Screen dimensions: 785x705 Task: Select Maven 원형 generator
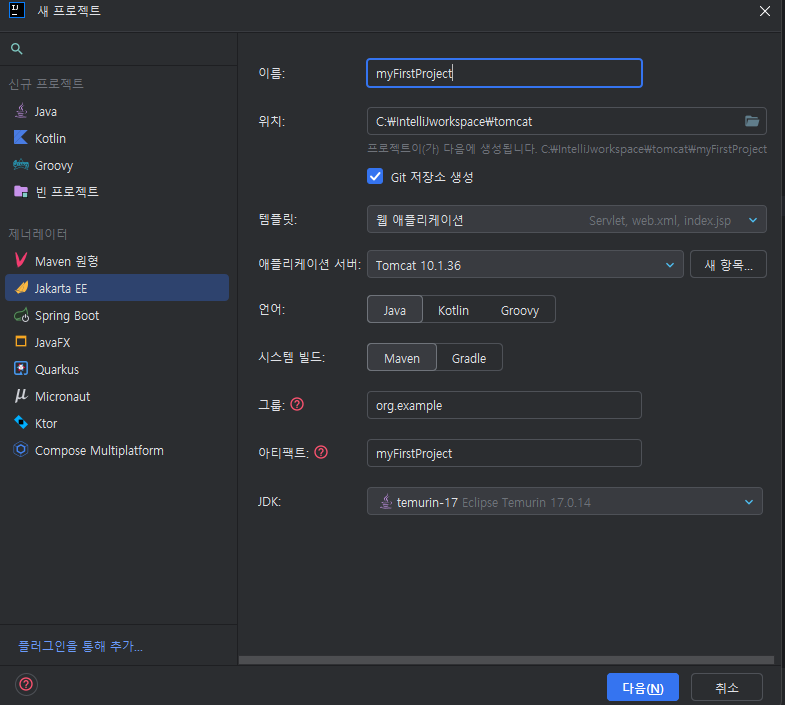(x=117, y=261)
